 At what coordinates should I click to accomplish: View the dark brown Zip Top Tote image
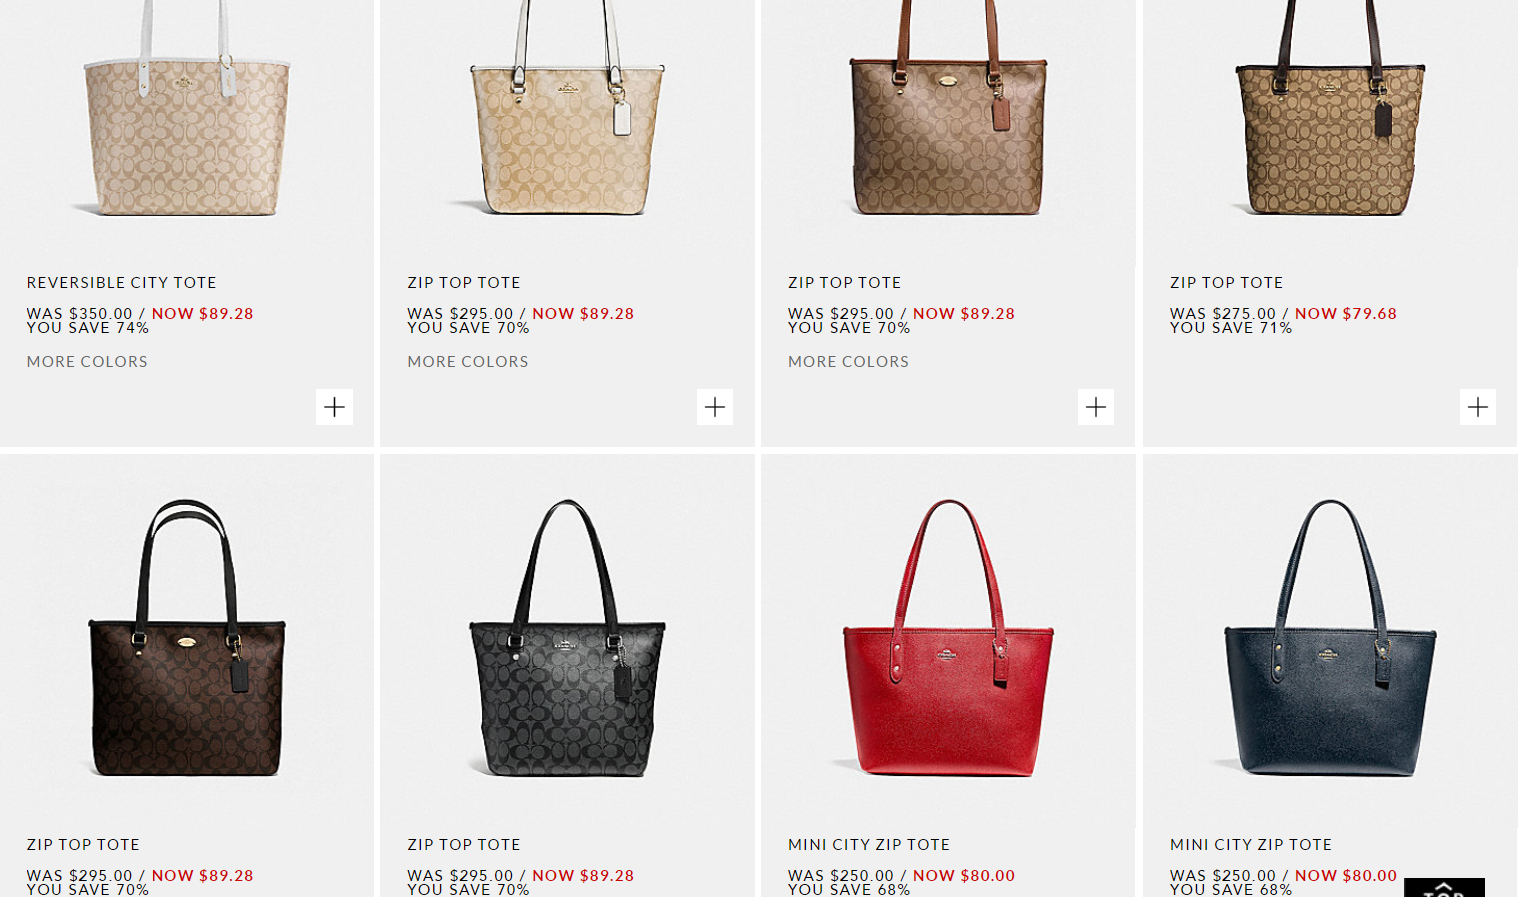point(187,638)
